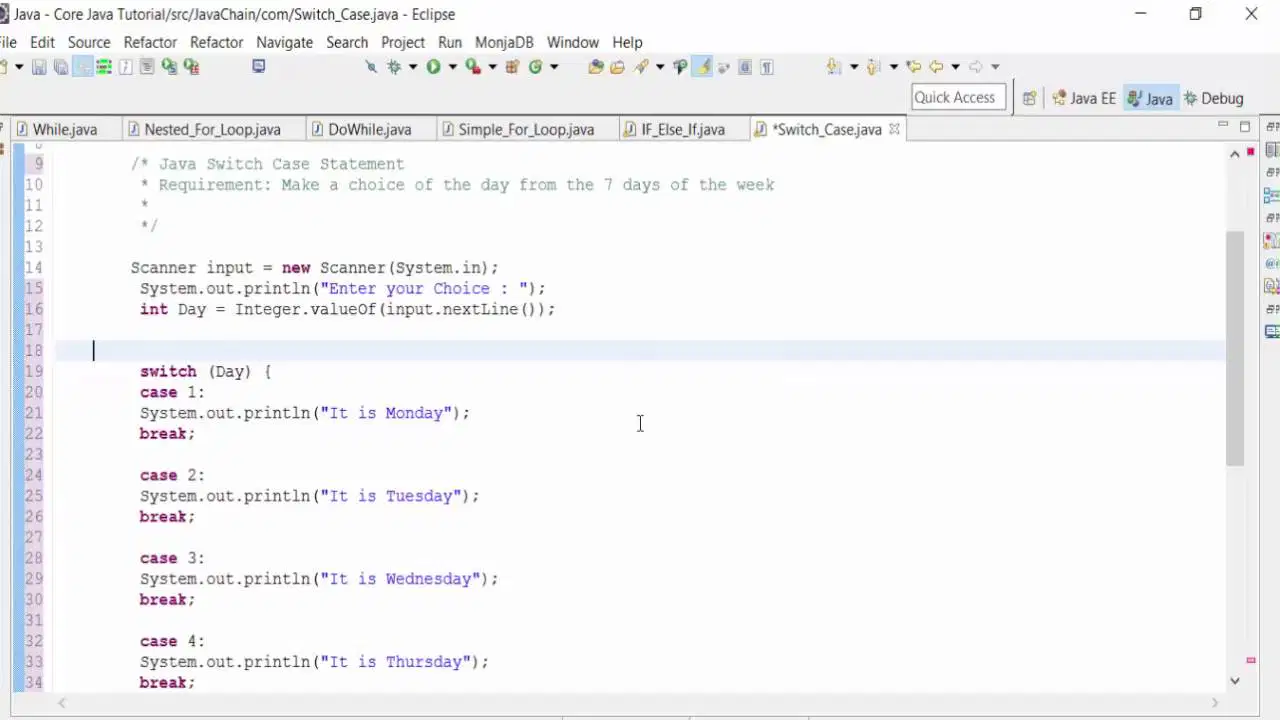1280x720 pixels.
Task: Click the Debug bug icon in toolbar
Action: [395, 67]
